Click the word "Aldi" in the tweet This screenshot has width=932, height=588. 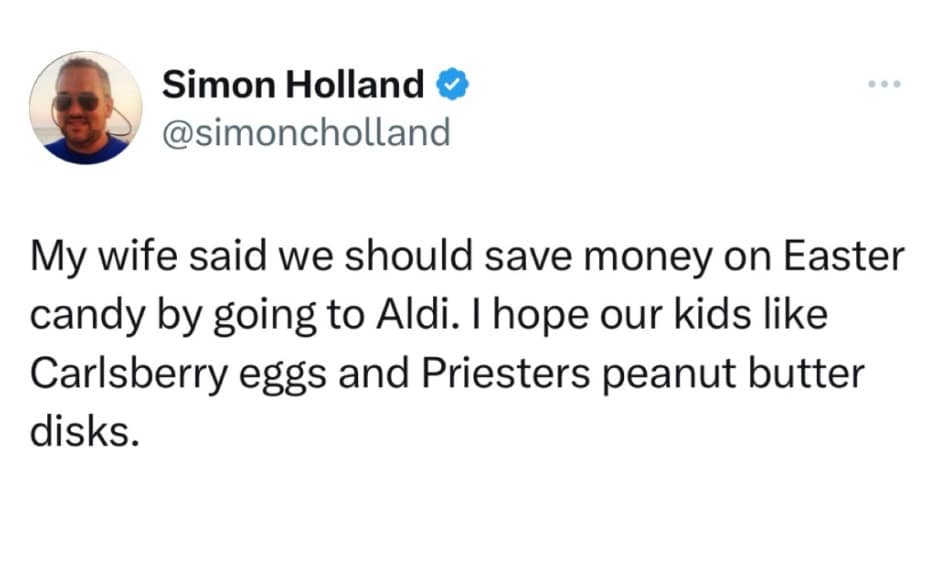pyautogui.click(x=405, y=315)
